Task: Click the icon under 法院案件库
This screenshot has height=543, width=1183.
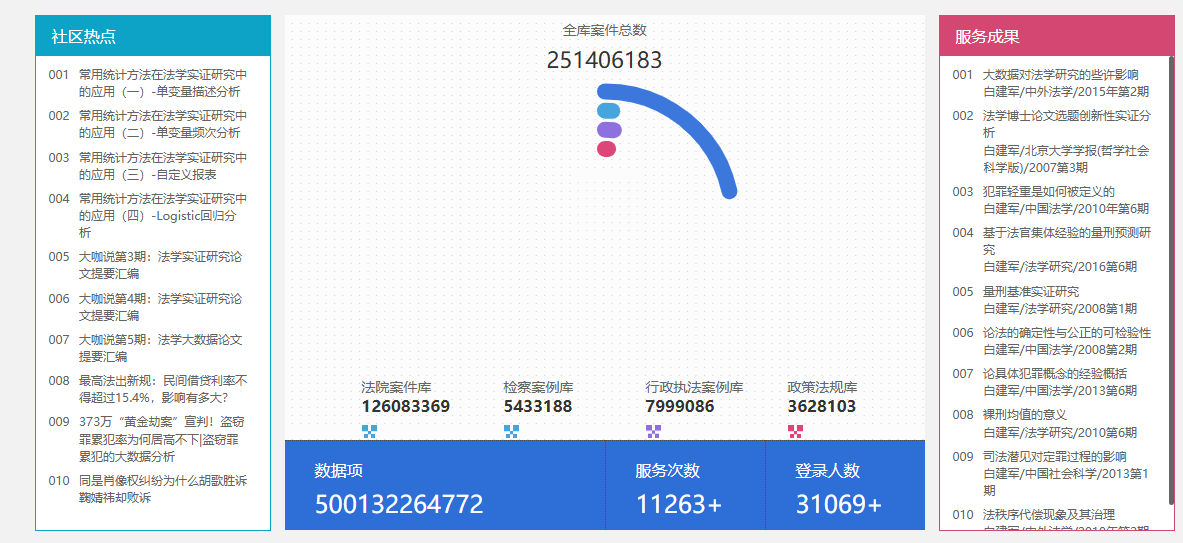Action: 369,431
